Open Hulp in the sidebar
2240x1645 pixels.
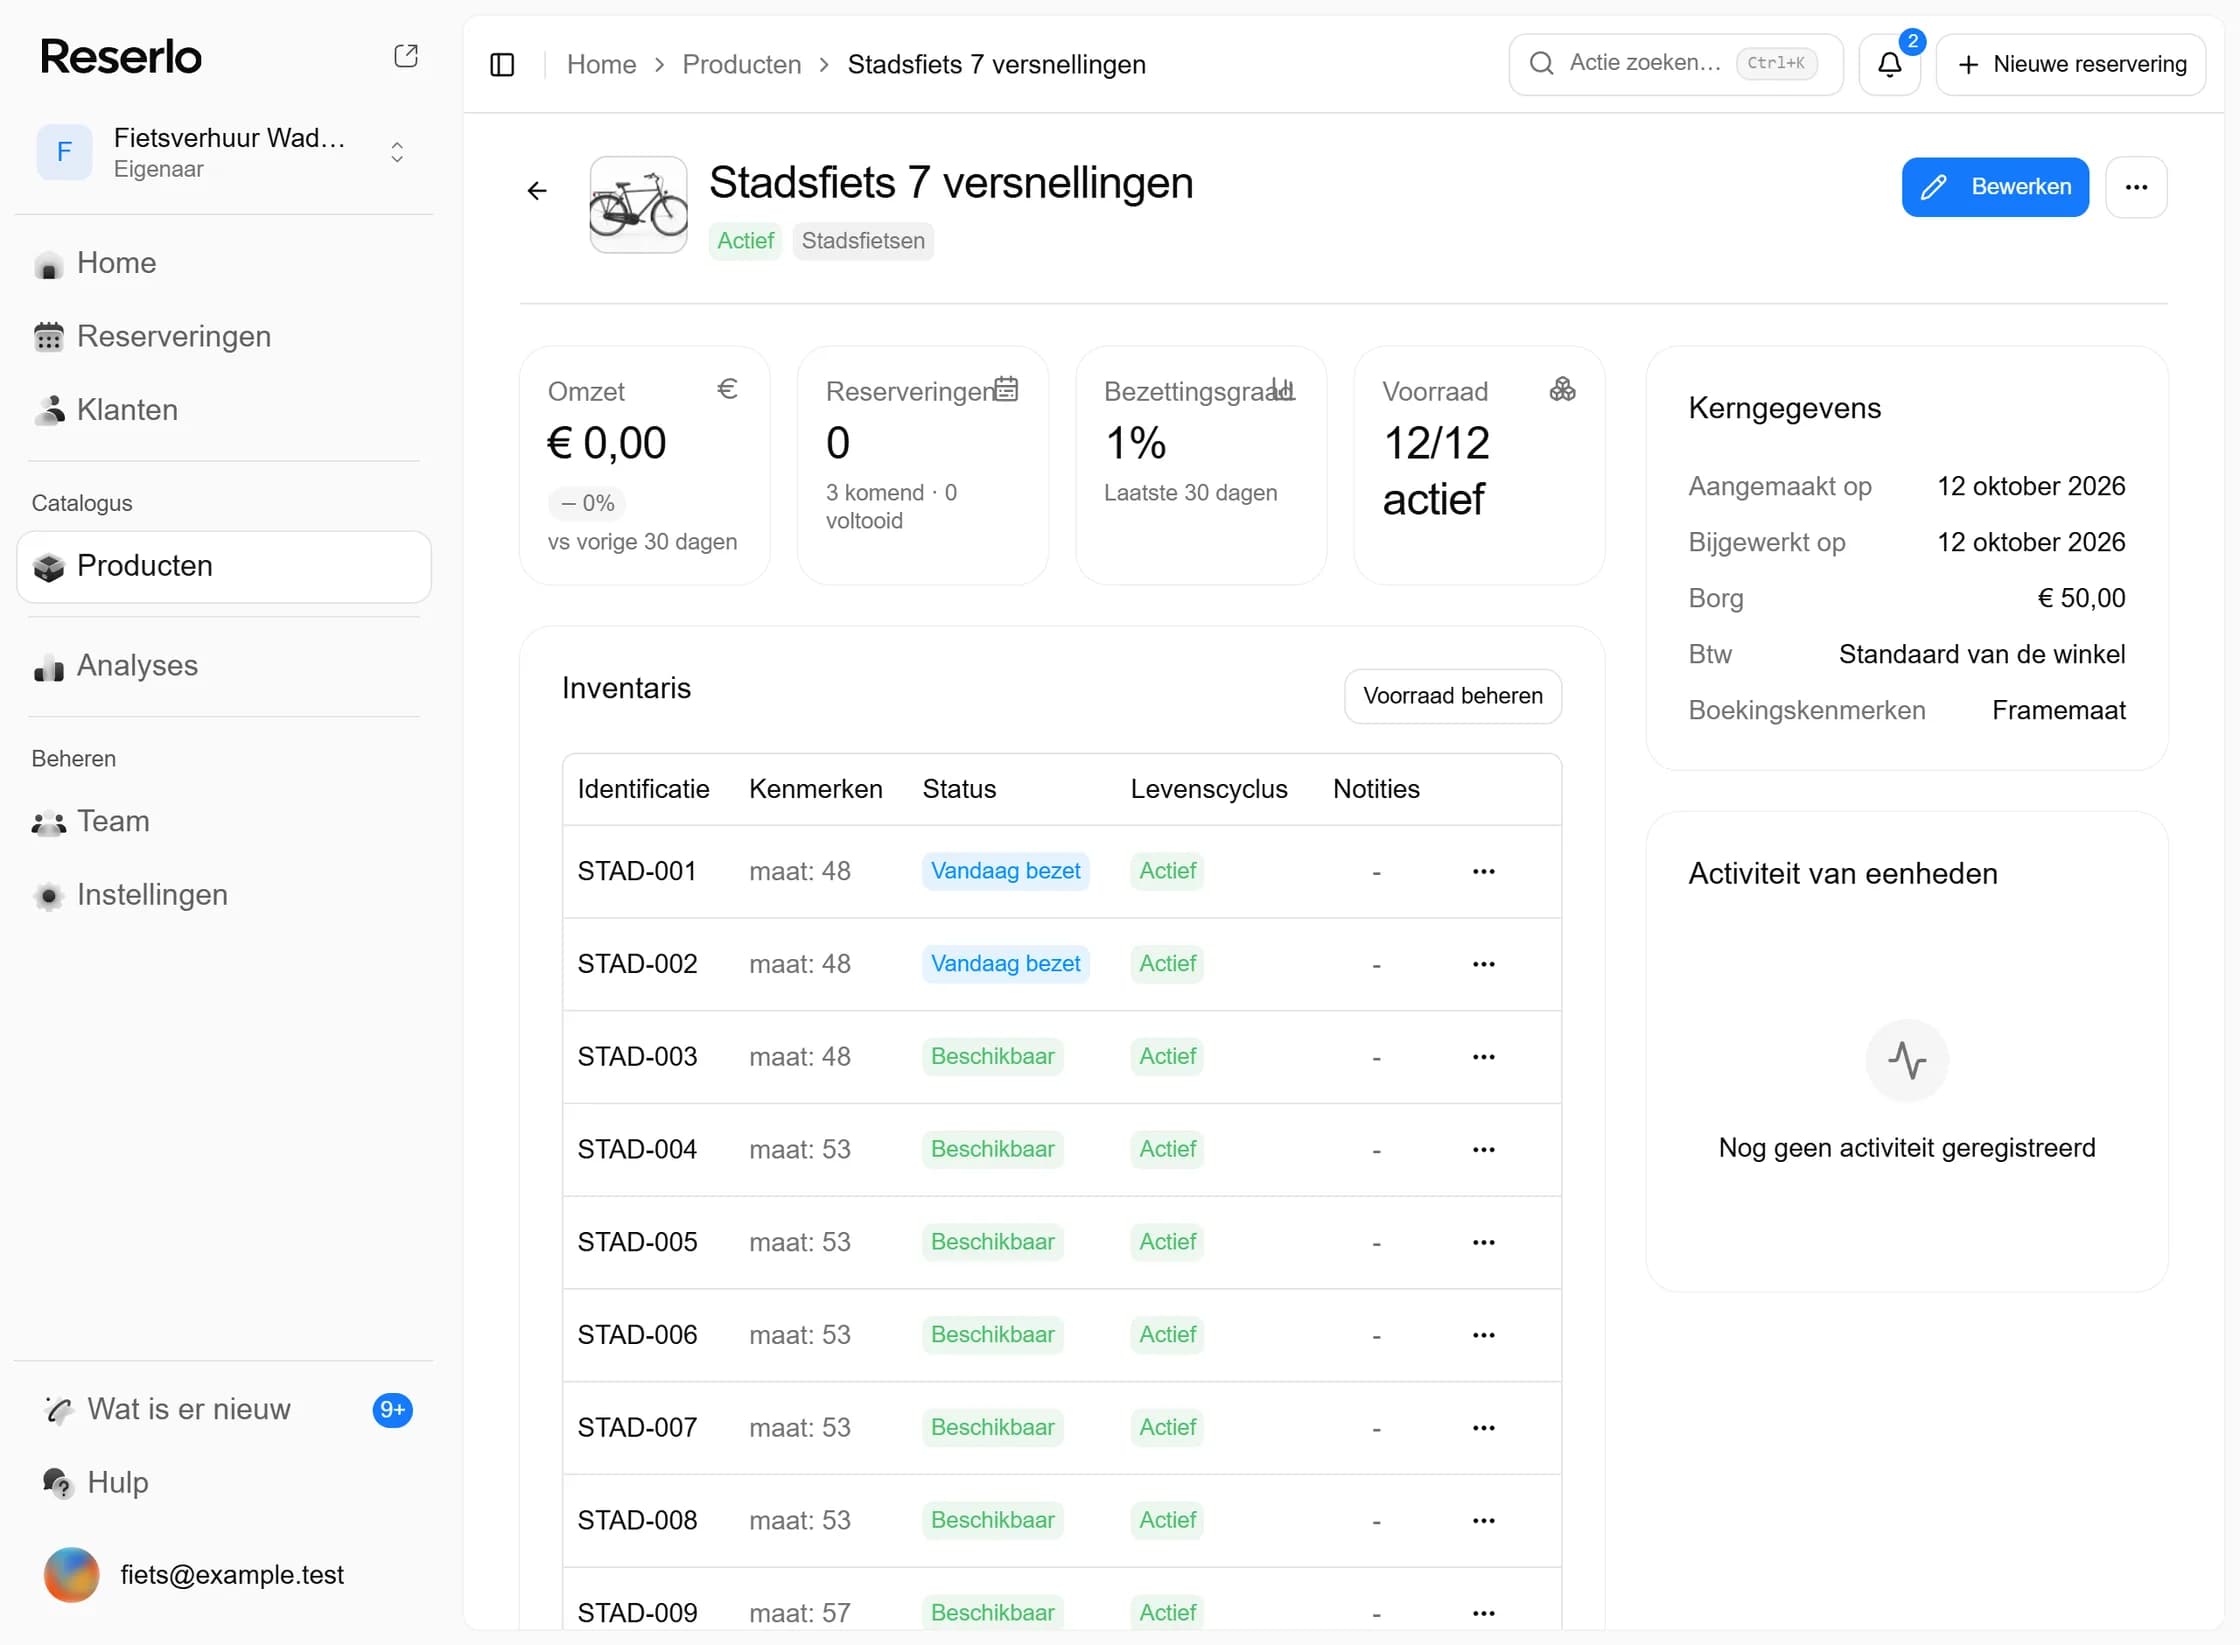click(x=224, y=1483)
